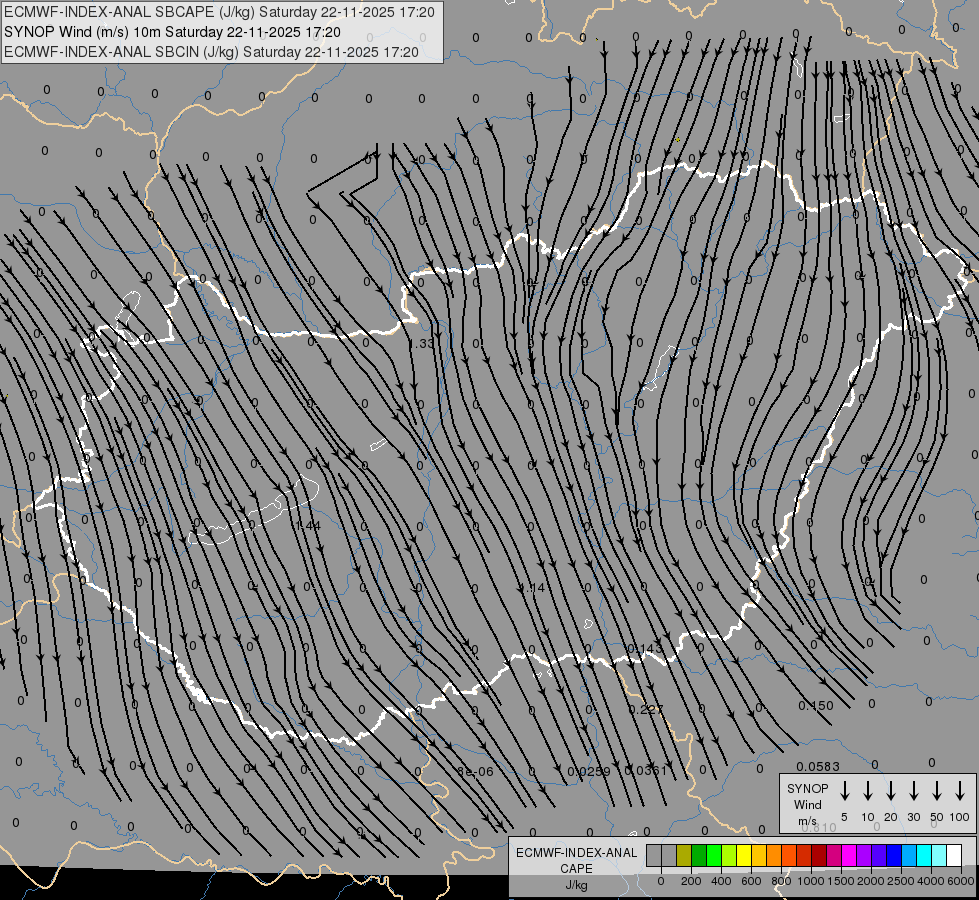
Task: Click the 50 m/s wind arrow in legend
Action: 937,790
